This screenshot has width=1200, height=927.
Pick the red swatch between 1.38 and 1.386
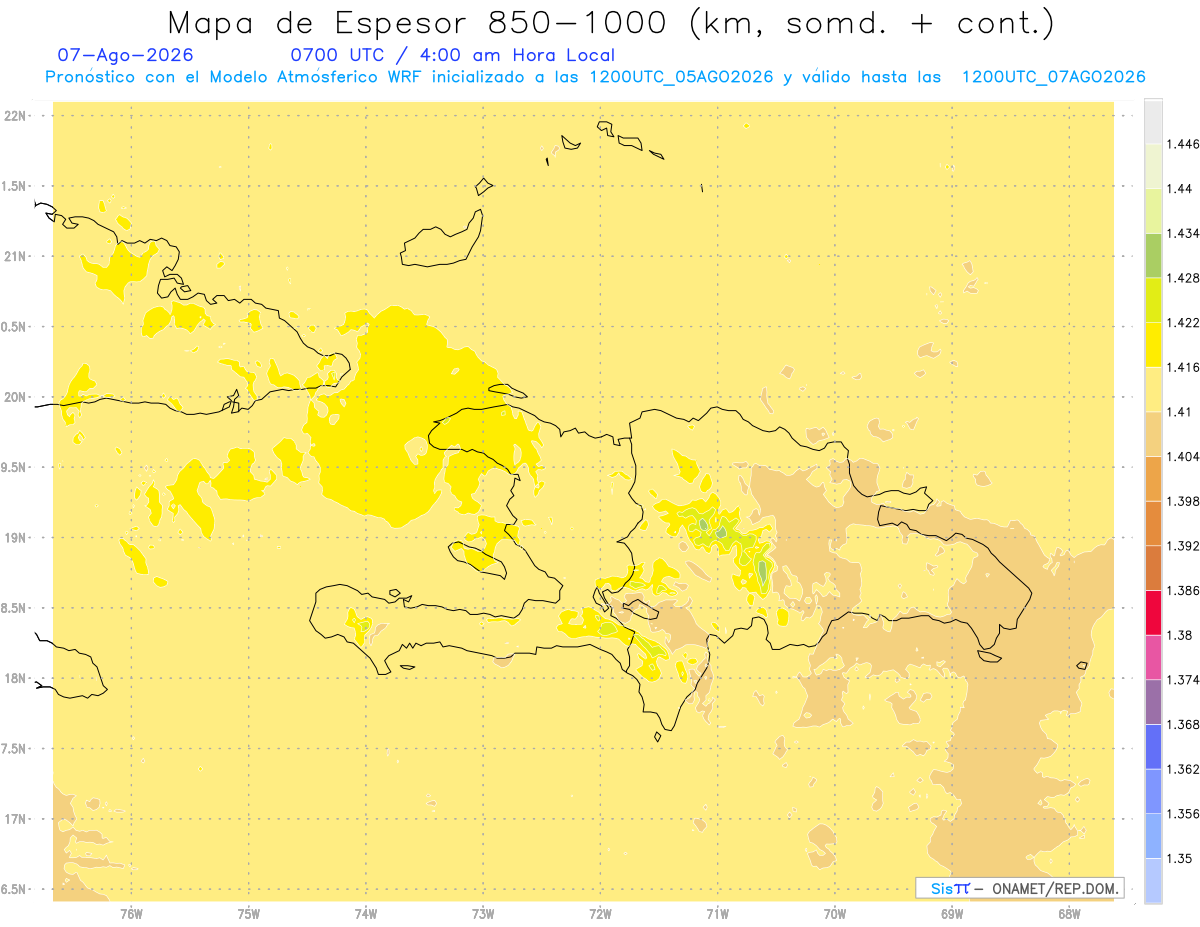tap(1153, 613)
